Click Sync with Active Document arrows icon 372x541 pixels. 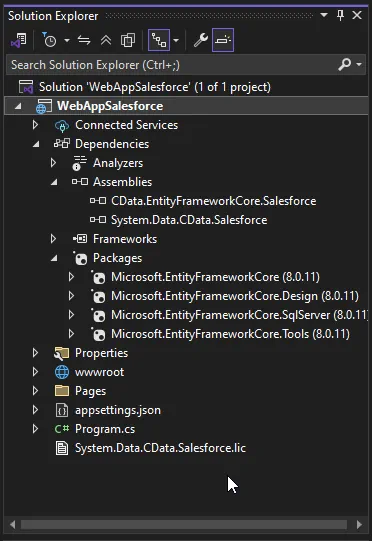click(x=84, y=40)
